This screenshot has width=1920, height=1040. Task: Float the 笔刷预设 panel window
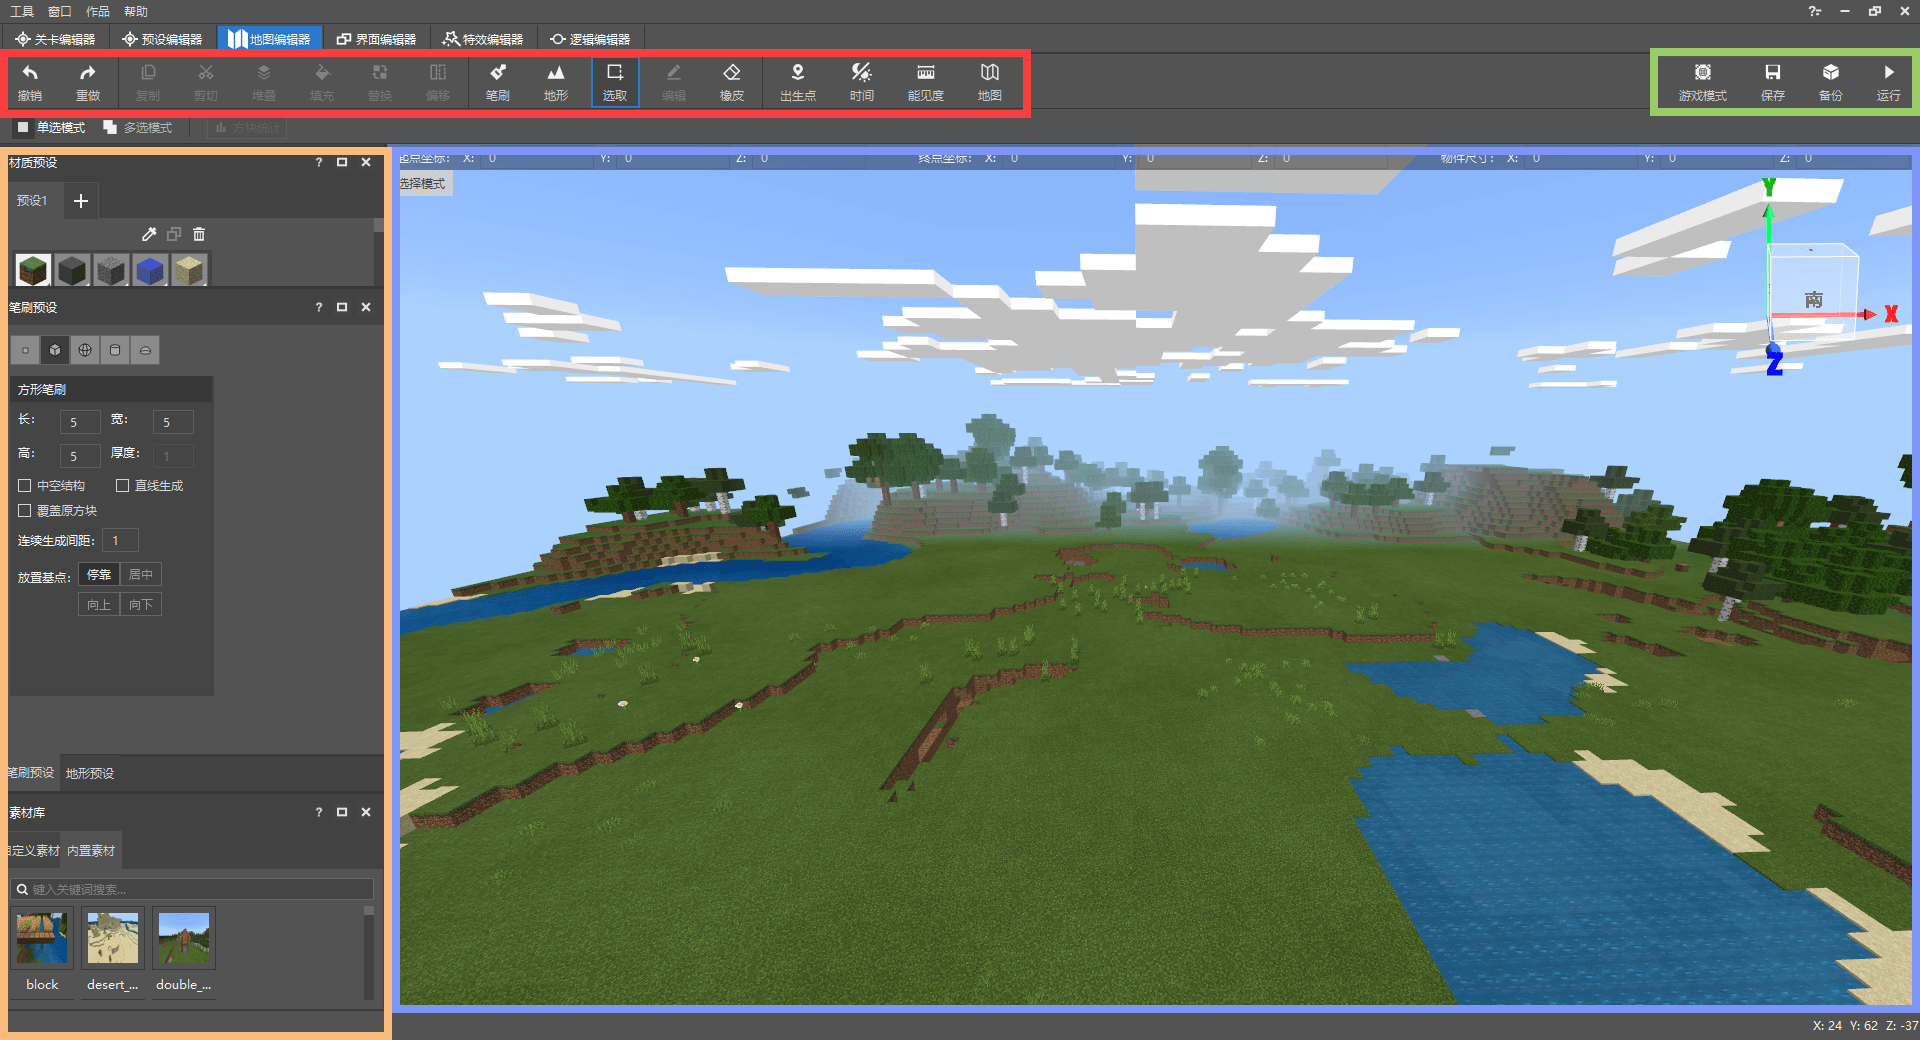[342, 307]
